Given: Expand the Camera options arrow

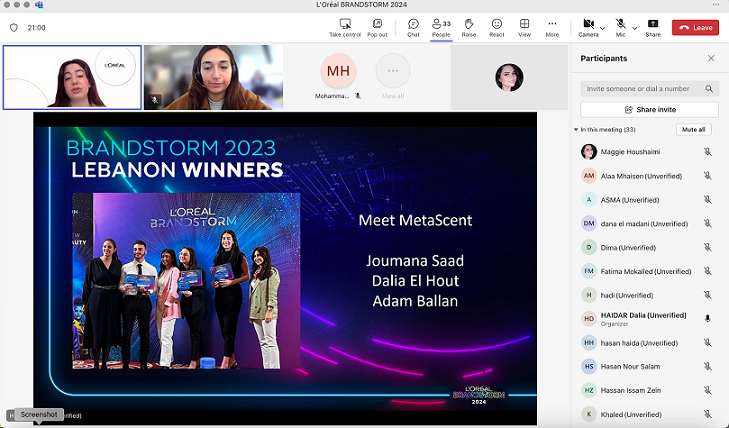Looking at the screenshot, I should point(603,28).
